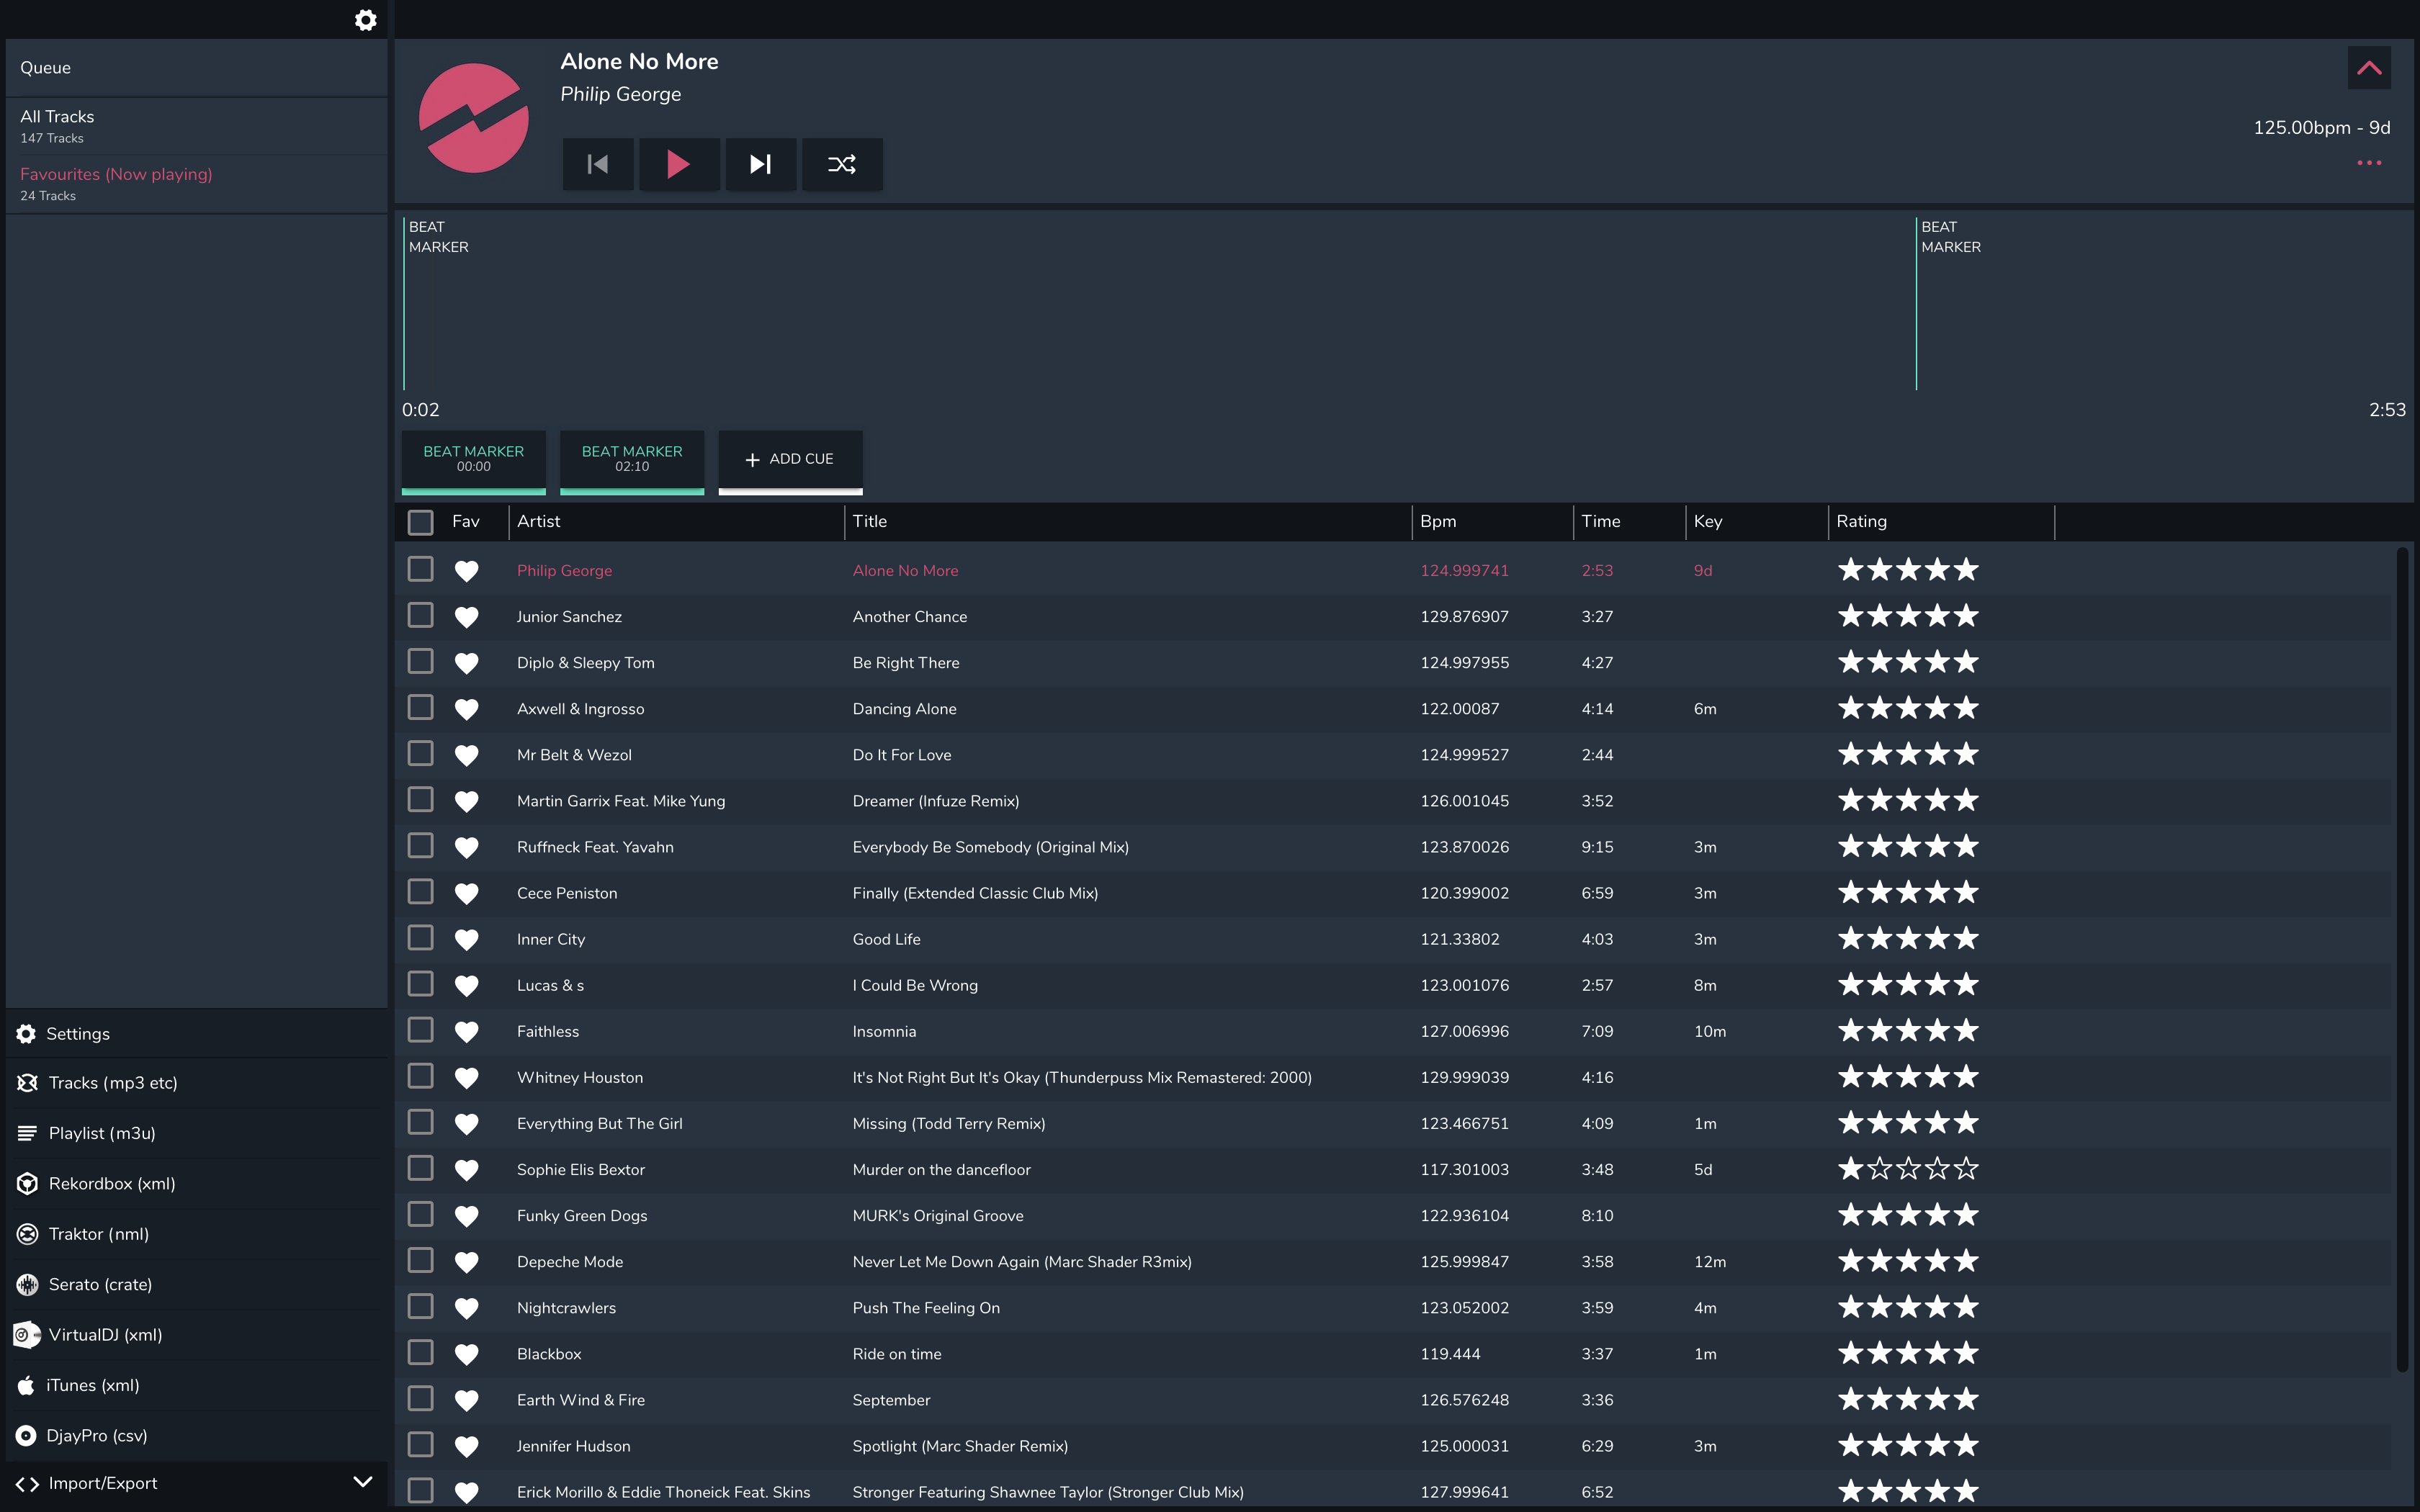This screenshot has width=2420, height=1512.
Task: Go to the previous track
Action: (x=598, y=164)
